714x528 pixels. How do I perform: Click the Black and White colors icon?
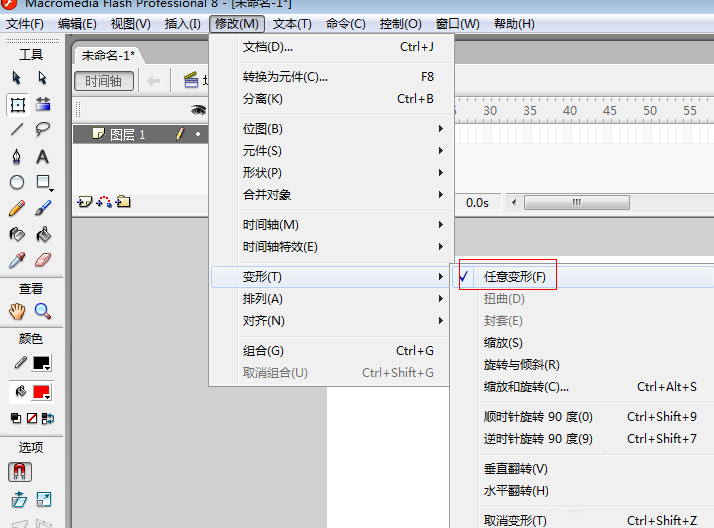(16, 418)
